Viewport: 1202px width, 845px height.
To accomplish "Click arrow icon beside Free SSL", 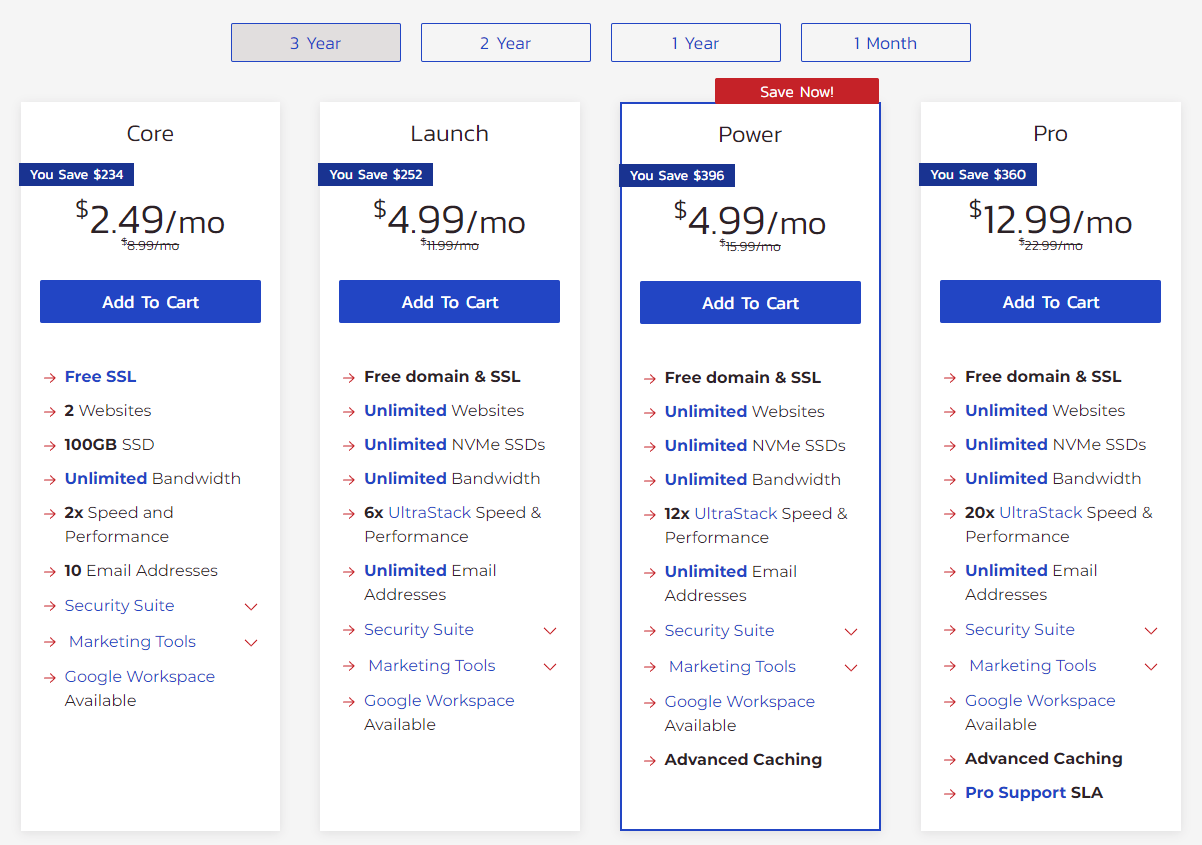I will pos(49,378).
